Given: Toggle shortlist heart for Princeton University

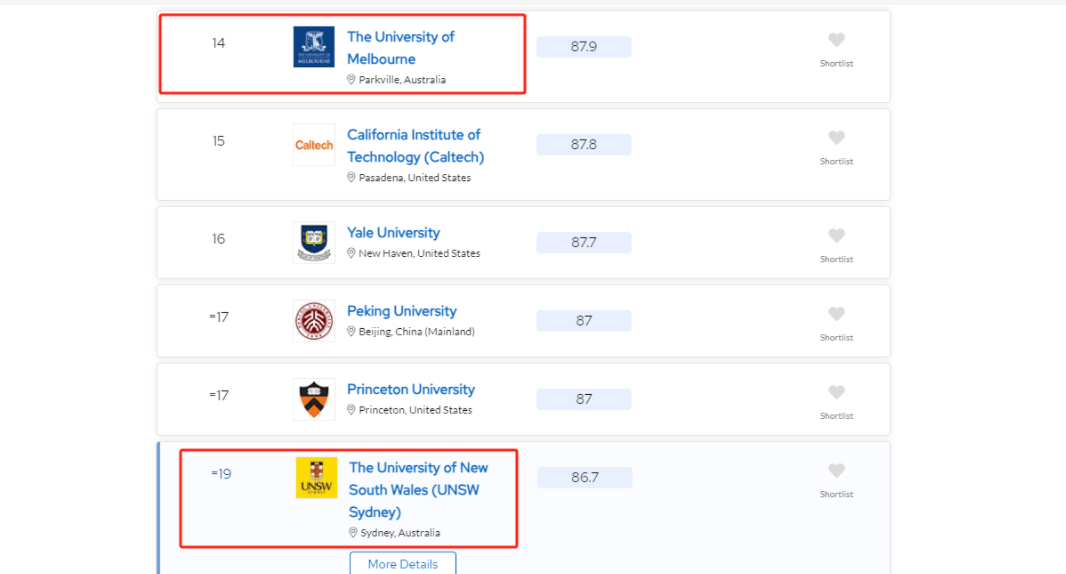Looking at the screenshot, I should click(836, 392).
